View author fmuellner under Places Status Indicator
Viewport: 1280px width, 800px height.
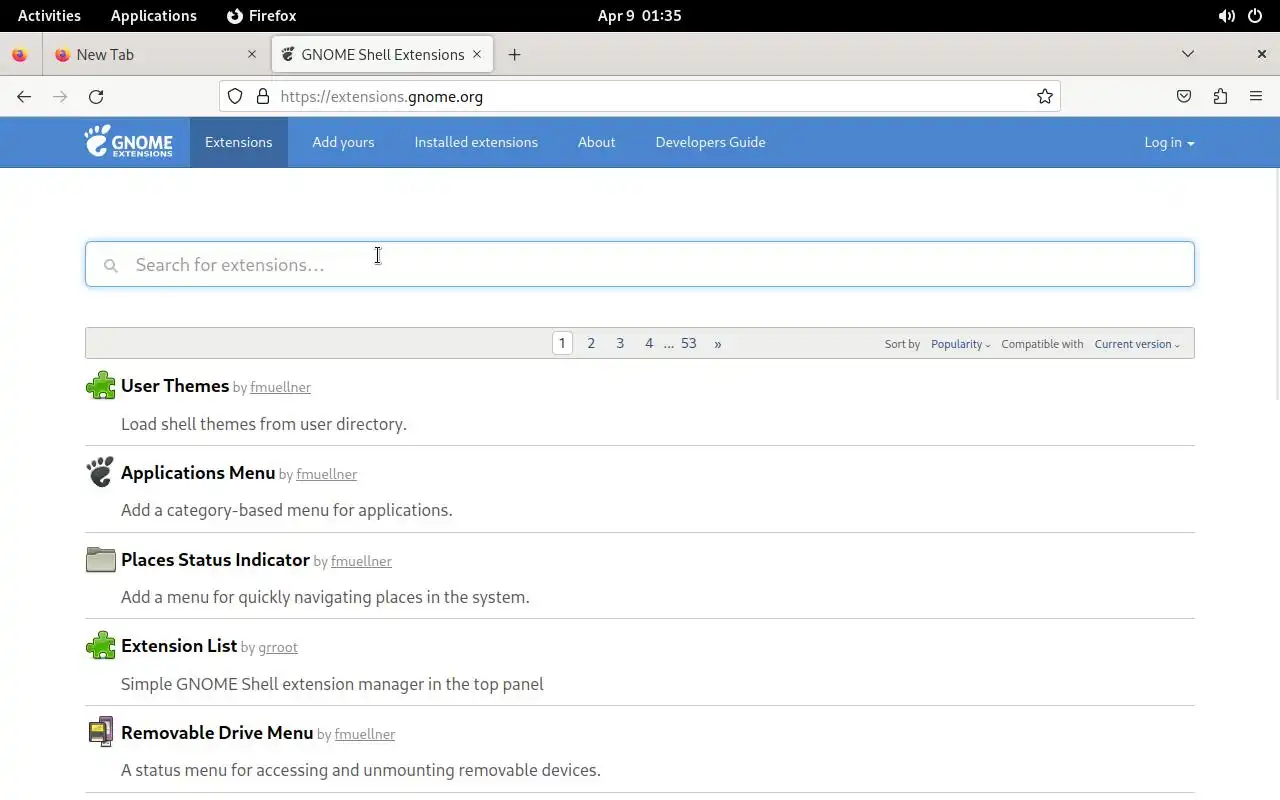361,561
